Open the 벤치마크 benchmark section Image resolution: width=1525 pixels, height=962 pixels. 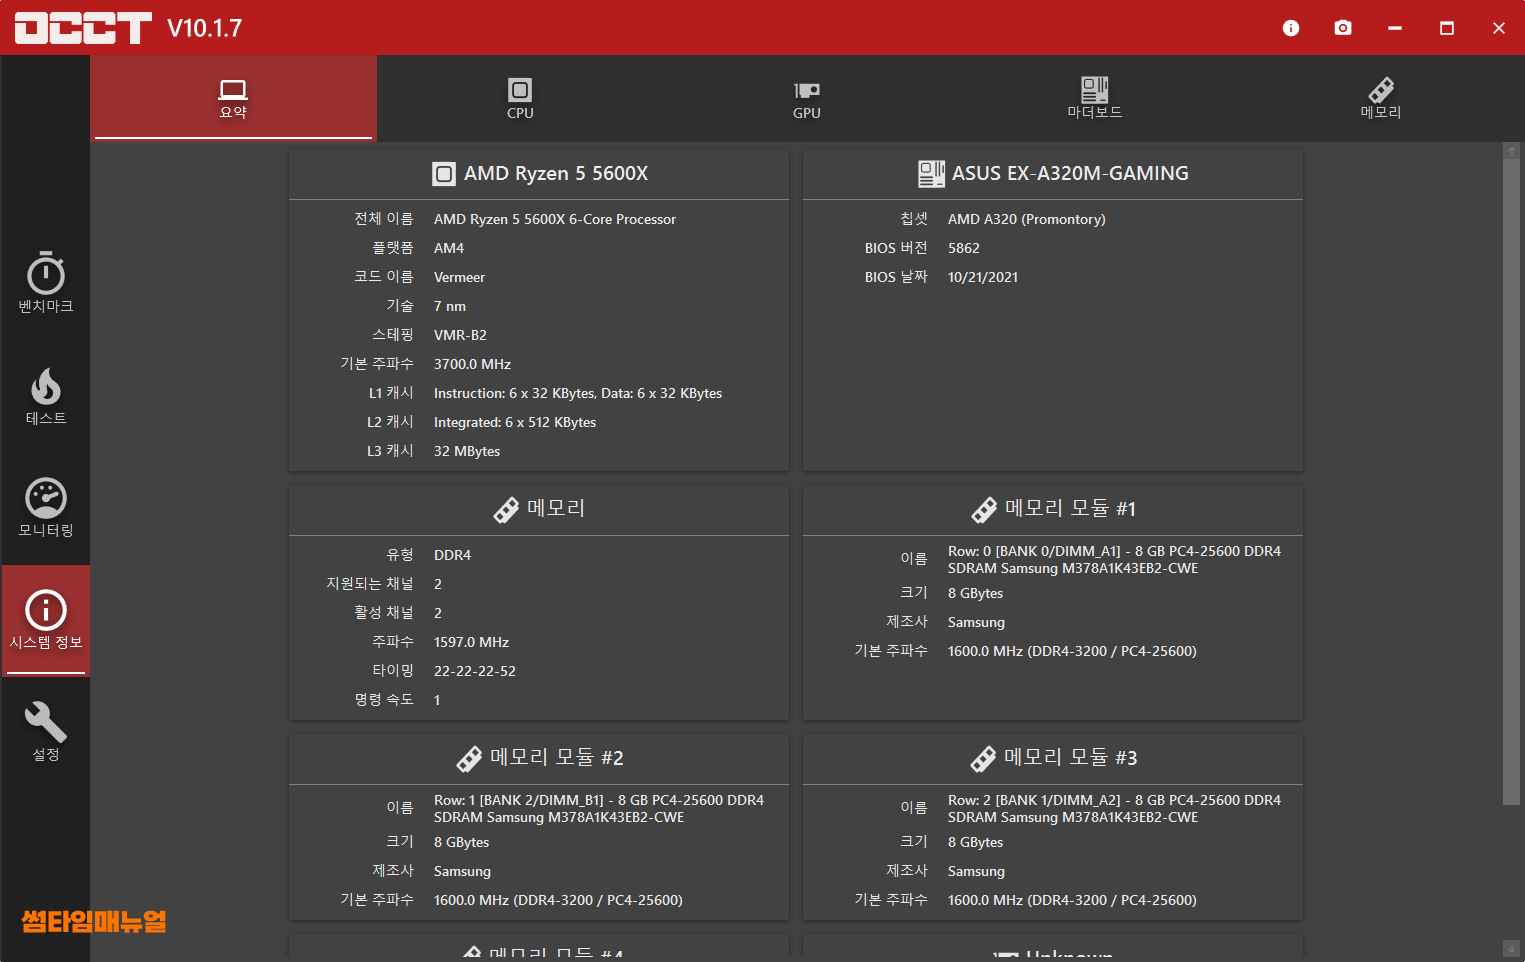(x=46, y=282)
